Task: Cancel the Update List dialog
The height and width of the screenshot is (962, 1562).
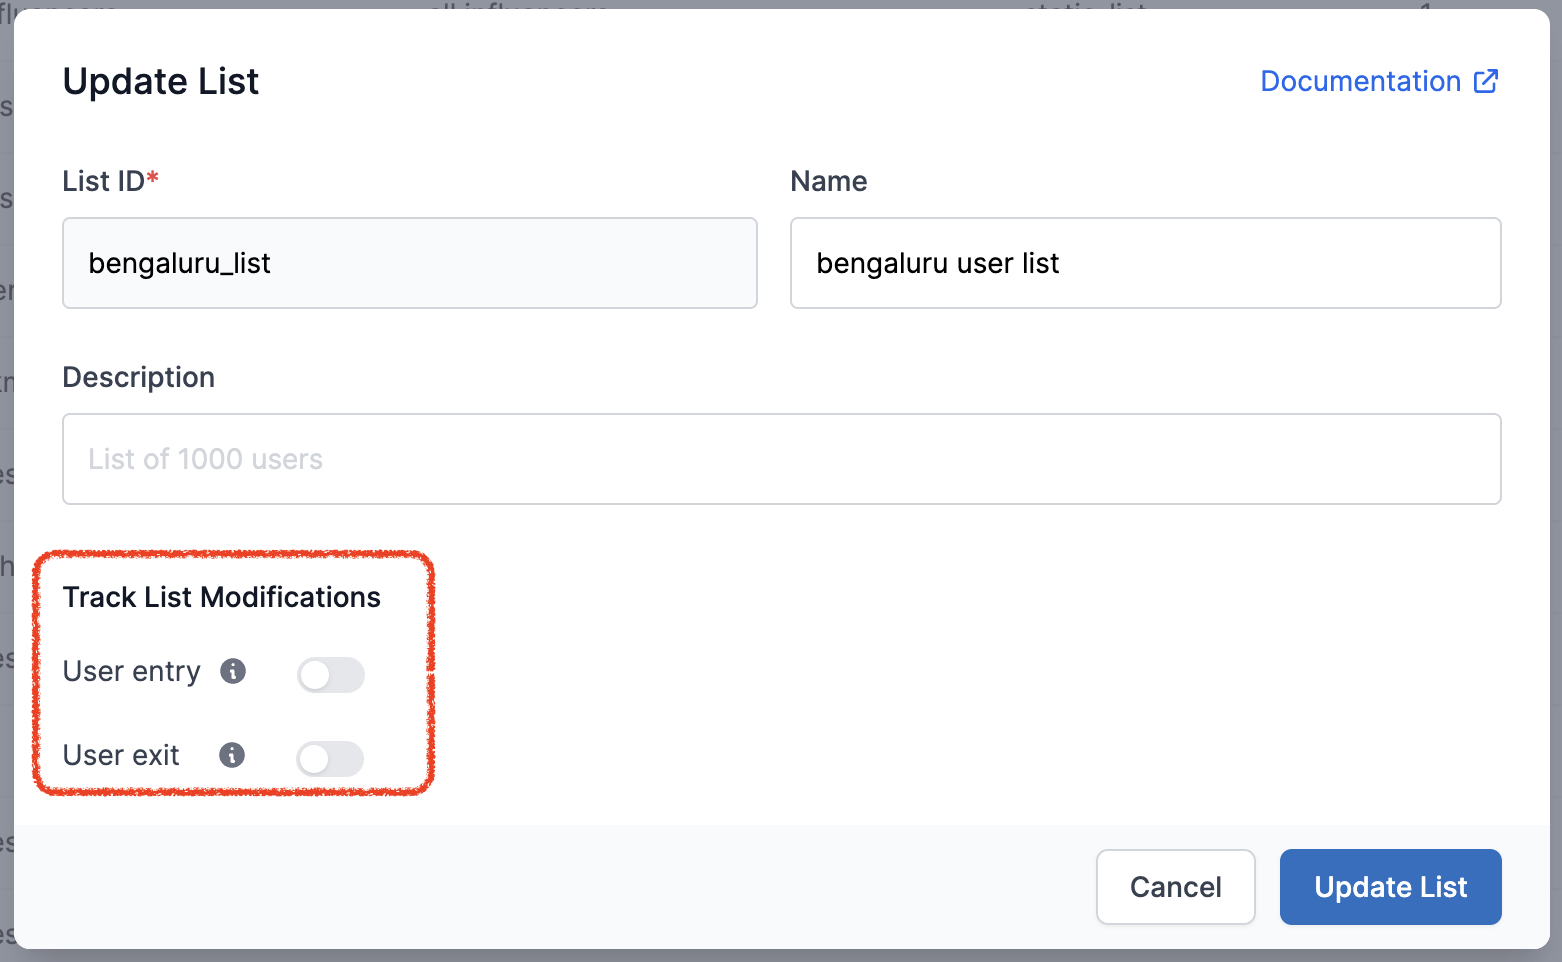Action: point(1176,887)
